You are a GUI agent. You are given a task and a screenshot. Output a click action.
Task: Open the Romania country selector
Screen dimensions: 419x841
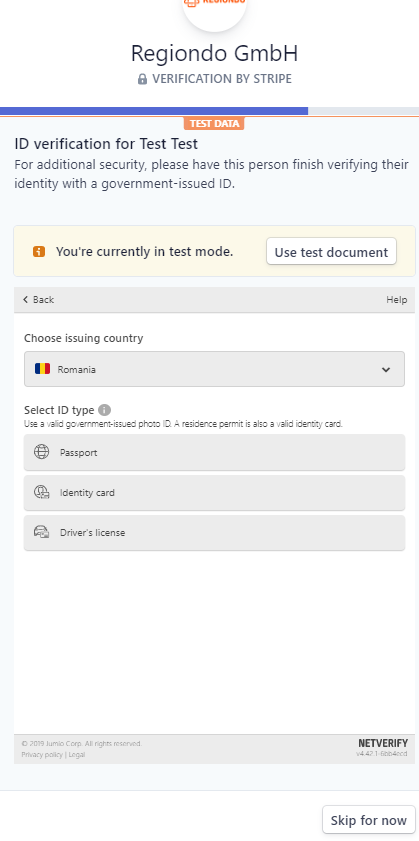click(x=214, y=369)
